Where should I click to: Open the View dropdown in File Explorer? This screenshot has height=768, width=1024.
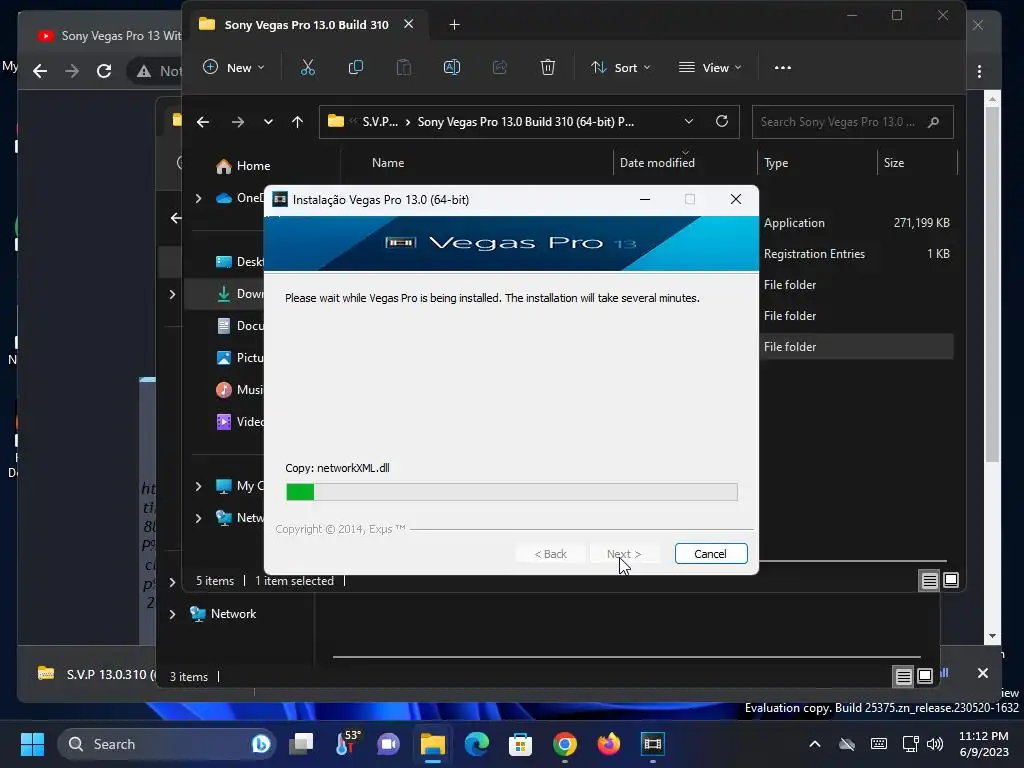(x=710, y=67)
